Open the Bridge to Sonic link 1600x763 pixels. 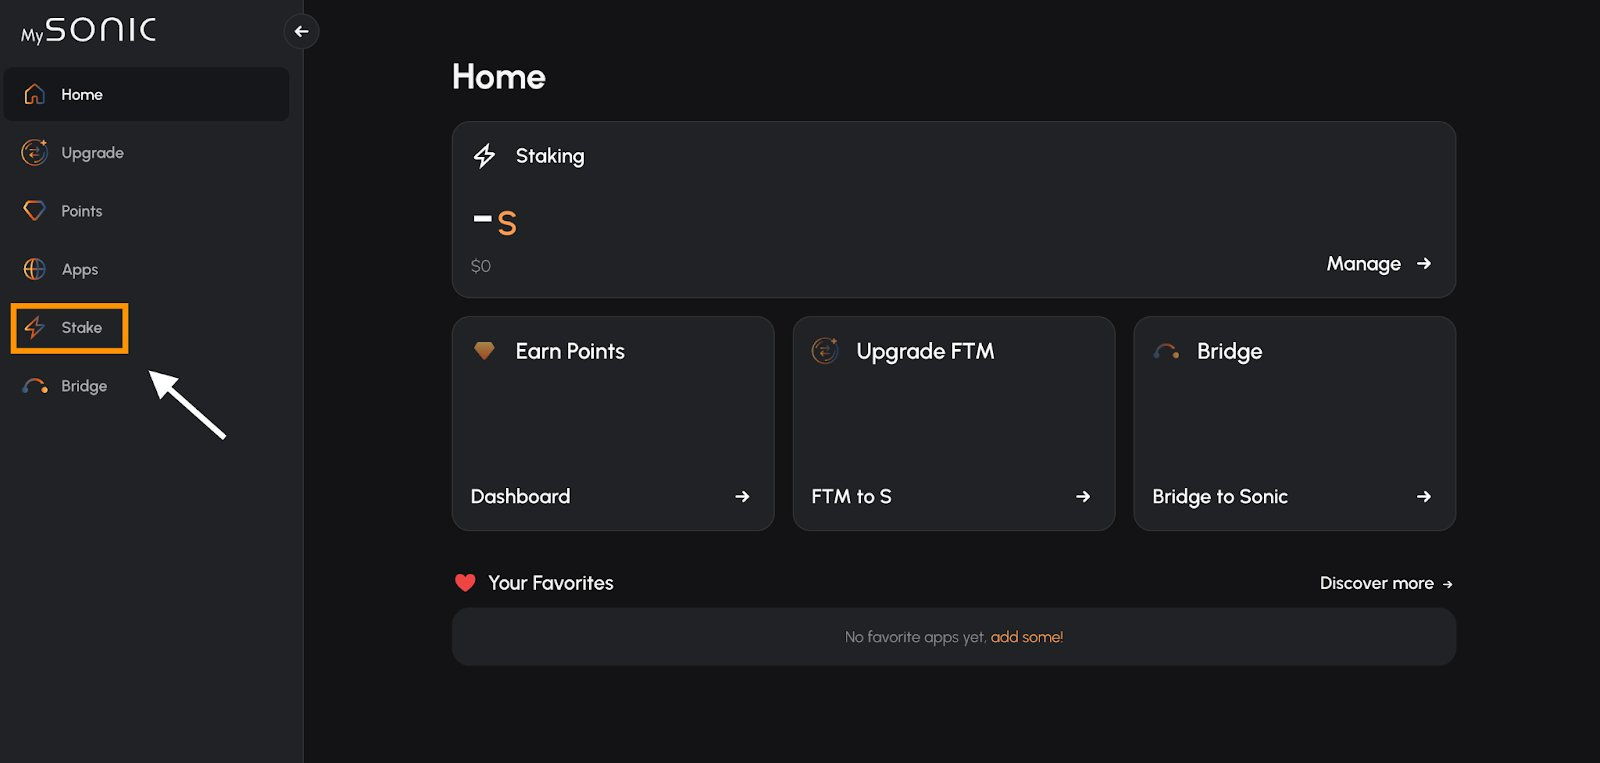pos(1219,497)
